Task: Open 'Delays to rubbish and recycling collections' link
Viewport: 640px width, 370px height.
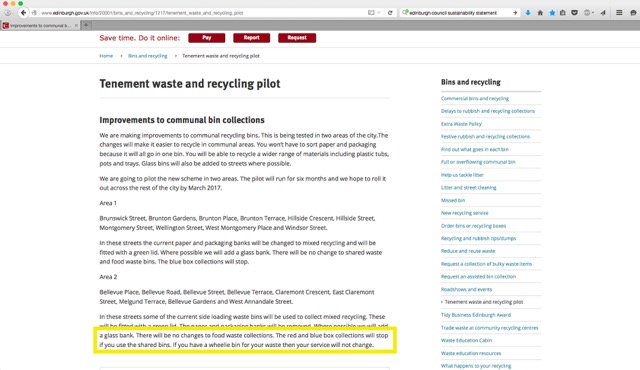Action: (x=488, y=111)
